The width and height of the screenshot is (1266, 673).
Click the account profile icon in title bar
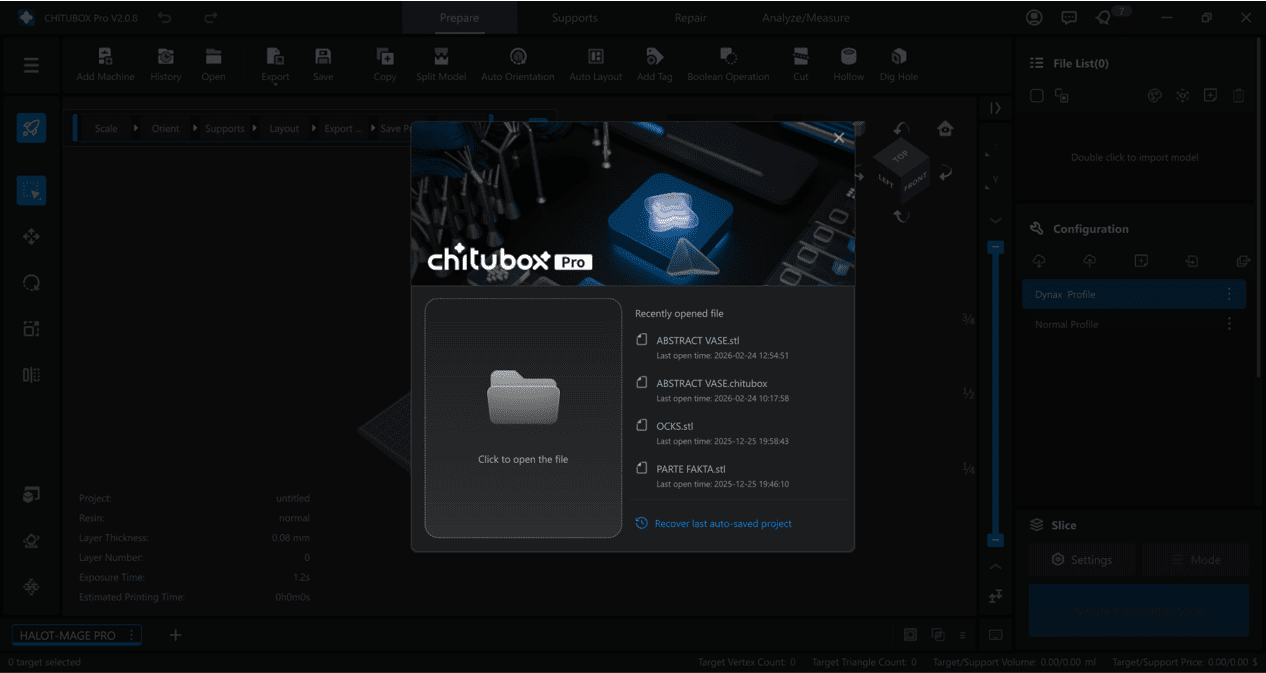pyautogui.click(x=1034, y=18)
